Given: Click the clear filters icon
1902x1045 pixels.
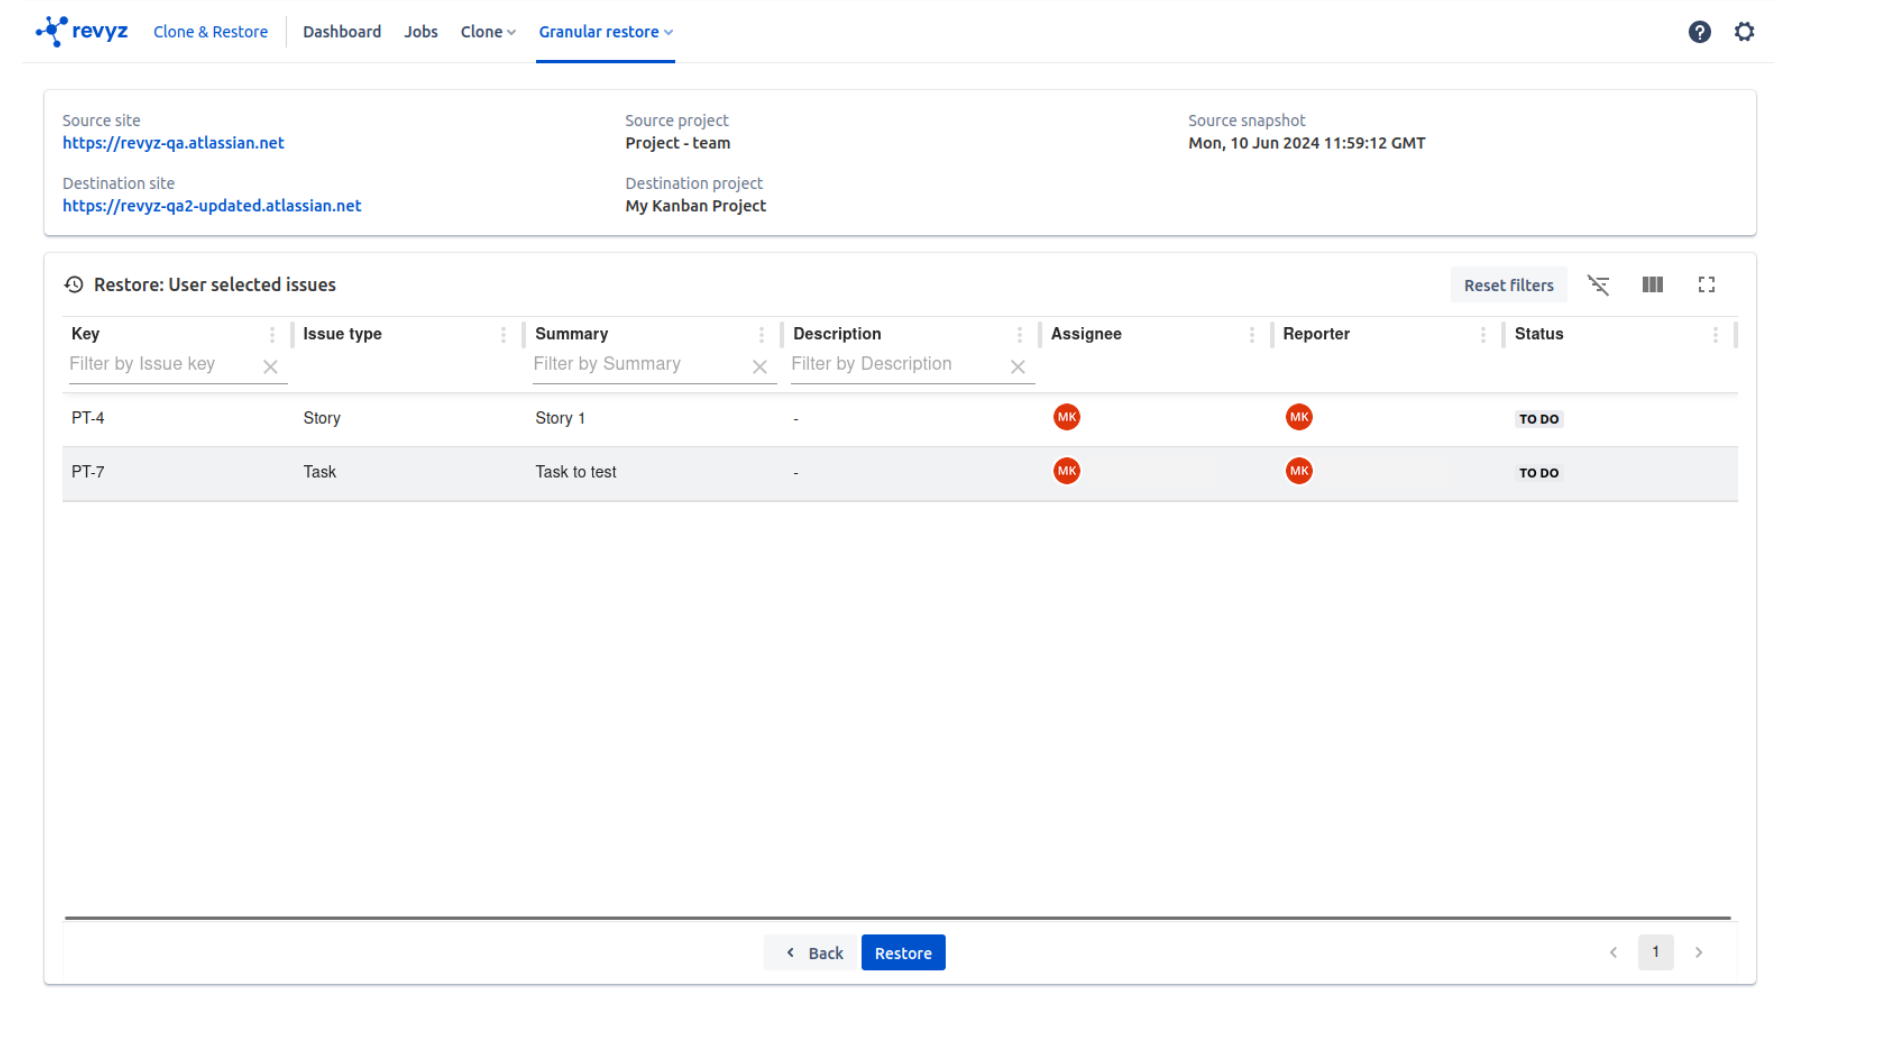Looking at the screenshot, I should (x=1598, y=285).
